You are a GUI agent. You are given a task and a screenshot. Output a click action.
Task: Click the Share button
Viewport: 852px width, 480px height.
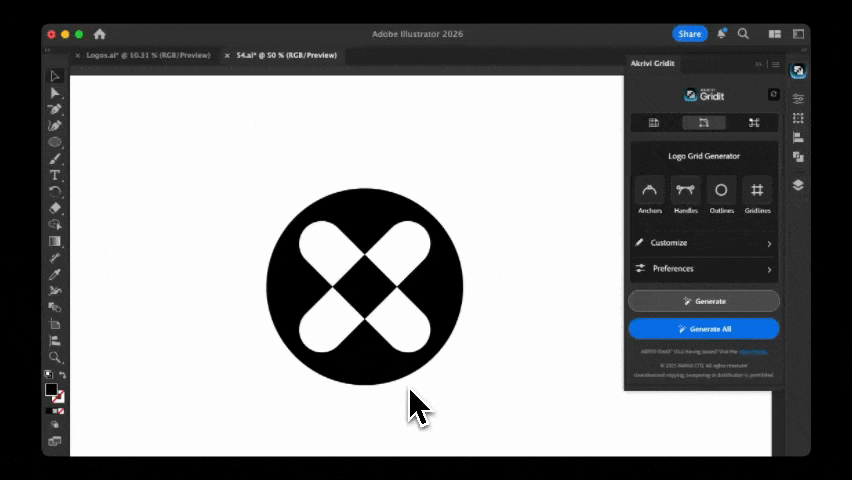tap(690, 34)
